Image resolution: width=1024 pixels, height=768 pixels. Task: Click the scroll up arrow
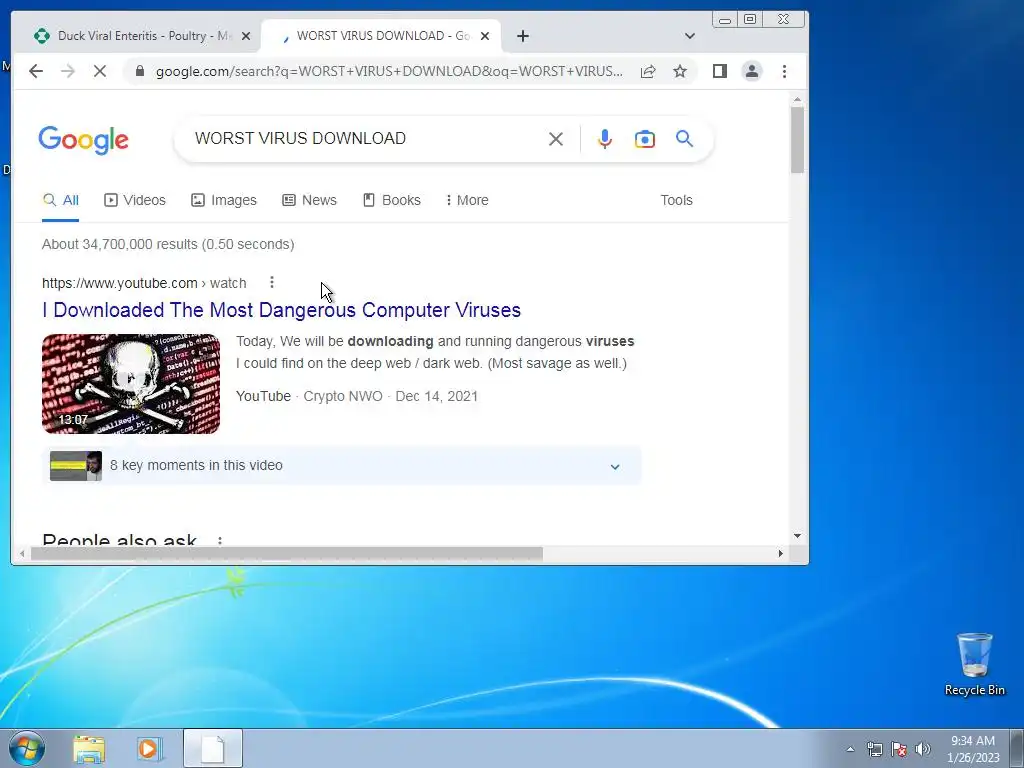click(797, 100)
